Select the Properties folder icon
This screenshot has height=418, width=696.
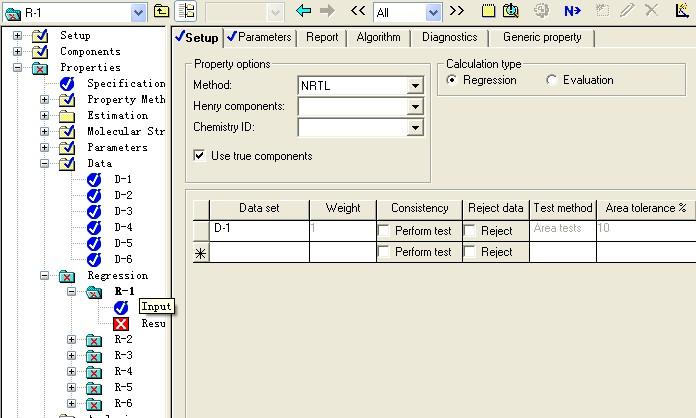click(x=40, y=68)
